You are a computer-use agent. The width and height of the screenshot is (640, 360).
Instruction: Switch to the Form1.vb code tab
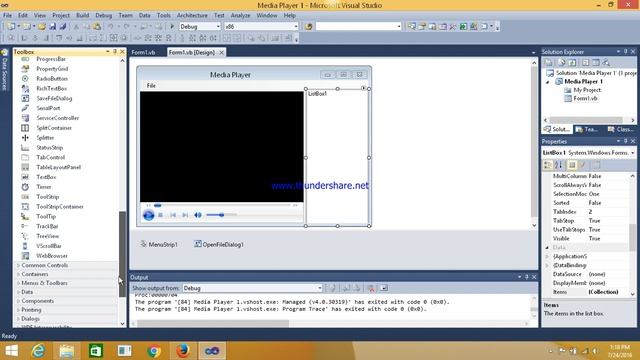[143, 52]
